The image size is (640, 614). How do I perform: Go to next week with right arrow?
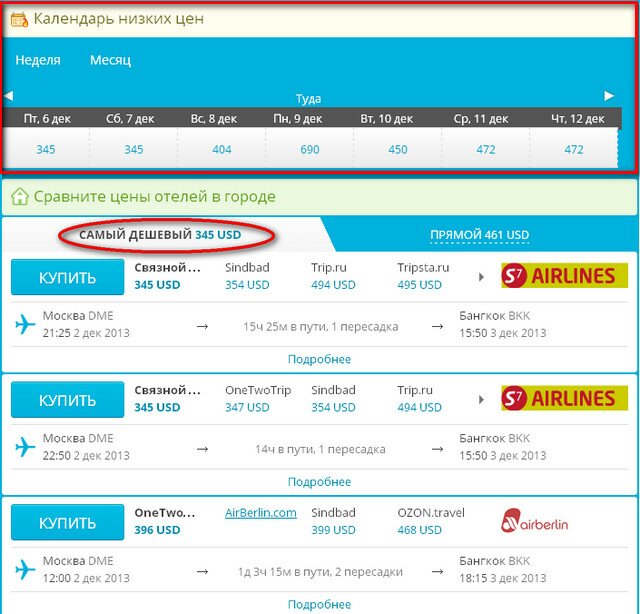click(x=609, y=96)
